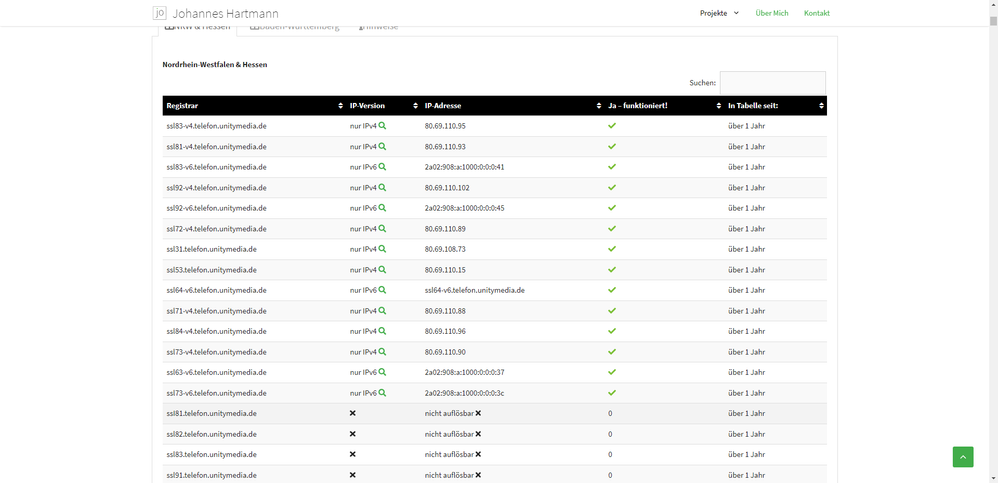Viewport: 998px width, 483px height.
Task: Open the Kontakt page link
Action: coord(817,13)
